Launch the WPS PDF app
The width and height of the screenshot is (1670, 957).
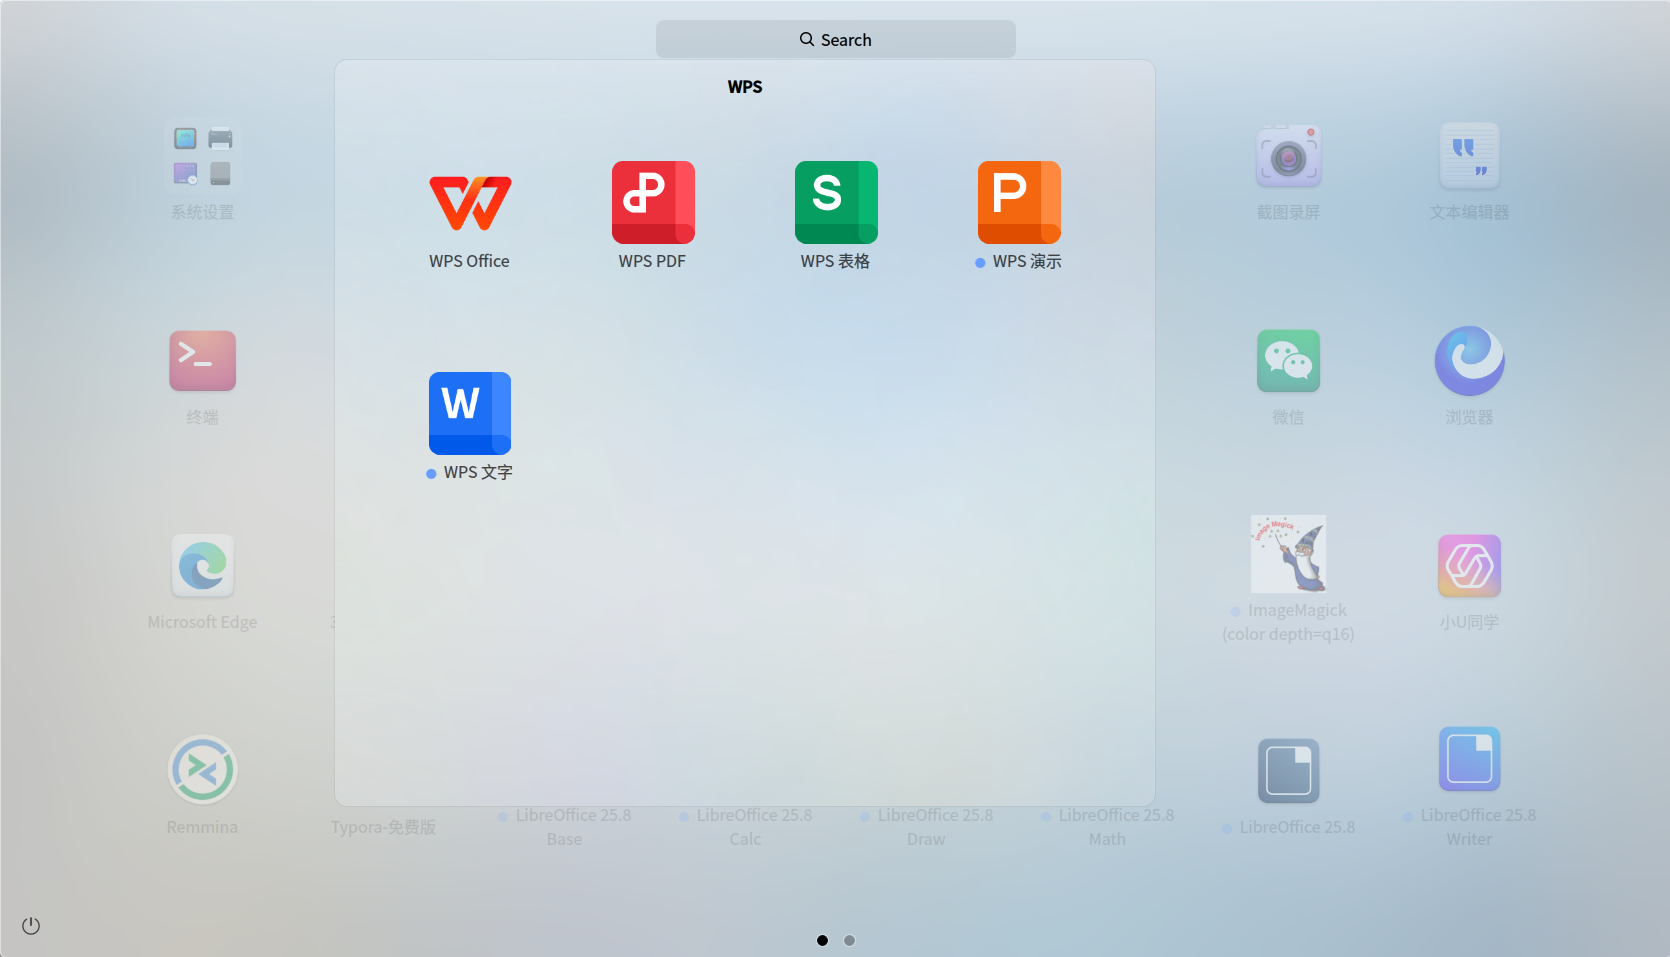[653, 203]
